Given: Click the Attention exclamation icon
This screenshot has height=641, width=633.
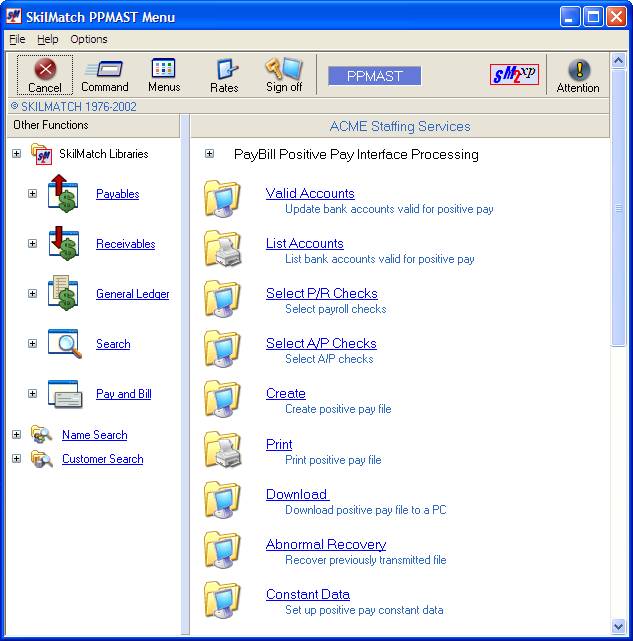Looking at the screenshot, I should pyautogui.click(x=579, y=69).
